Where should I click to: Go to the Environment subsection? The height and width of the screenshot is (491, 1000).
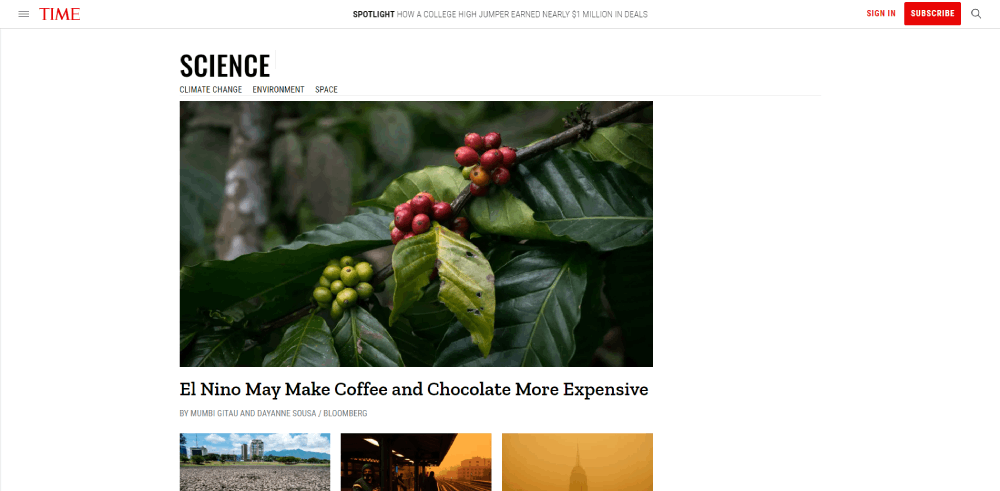pyautogui.click(x=278, y=89)
